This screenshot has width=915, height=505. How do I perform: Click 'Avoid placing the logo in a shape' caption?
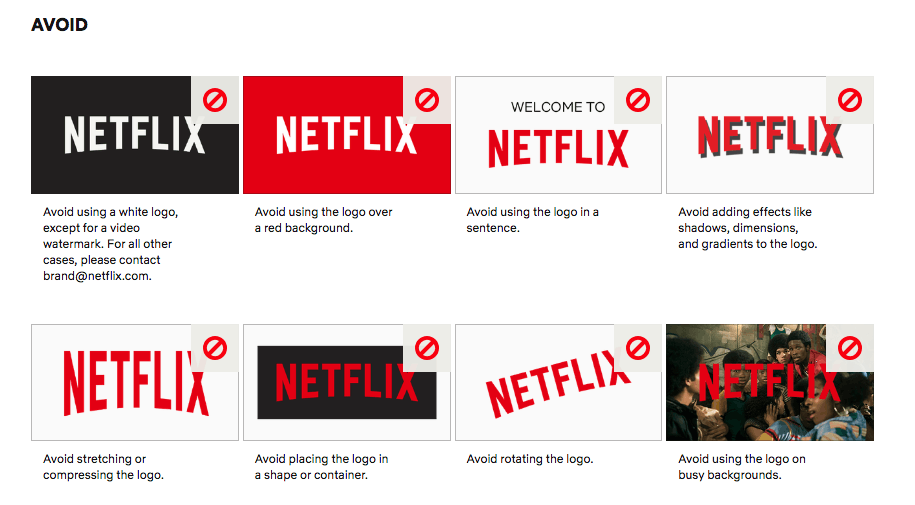click(321, 467)
